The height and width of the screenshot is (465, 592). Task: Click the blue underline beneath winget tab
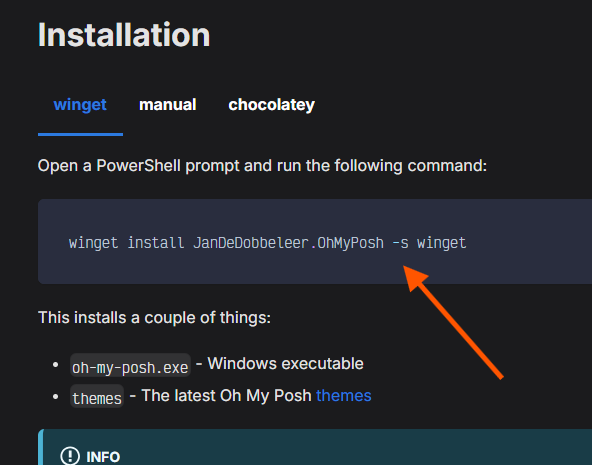(x=80, y=134)
